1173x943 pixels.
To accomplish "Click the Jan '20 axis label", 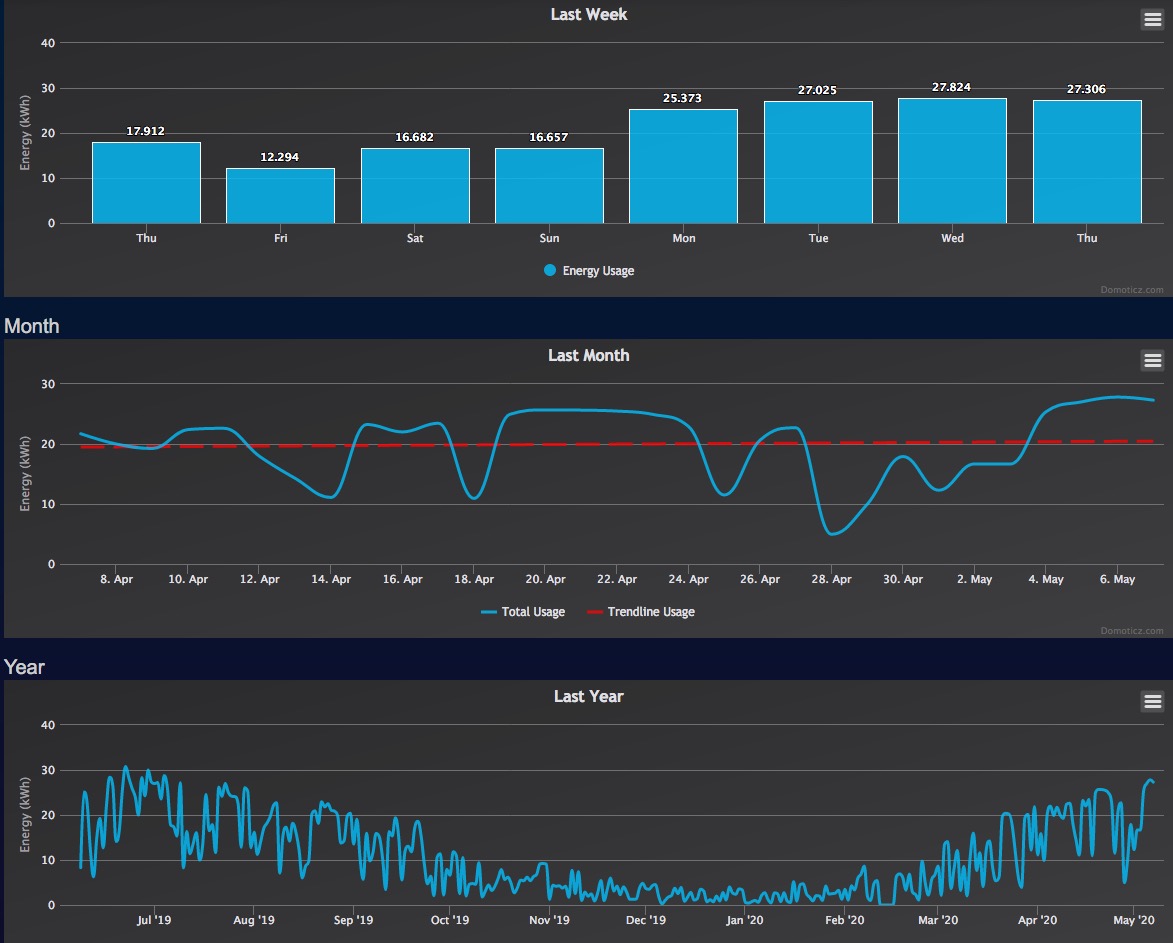I will [744, 920].
